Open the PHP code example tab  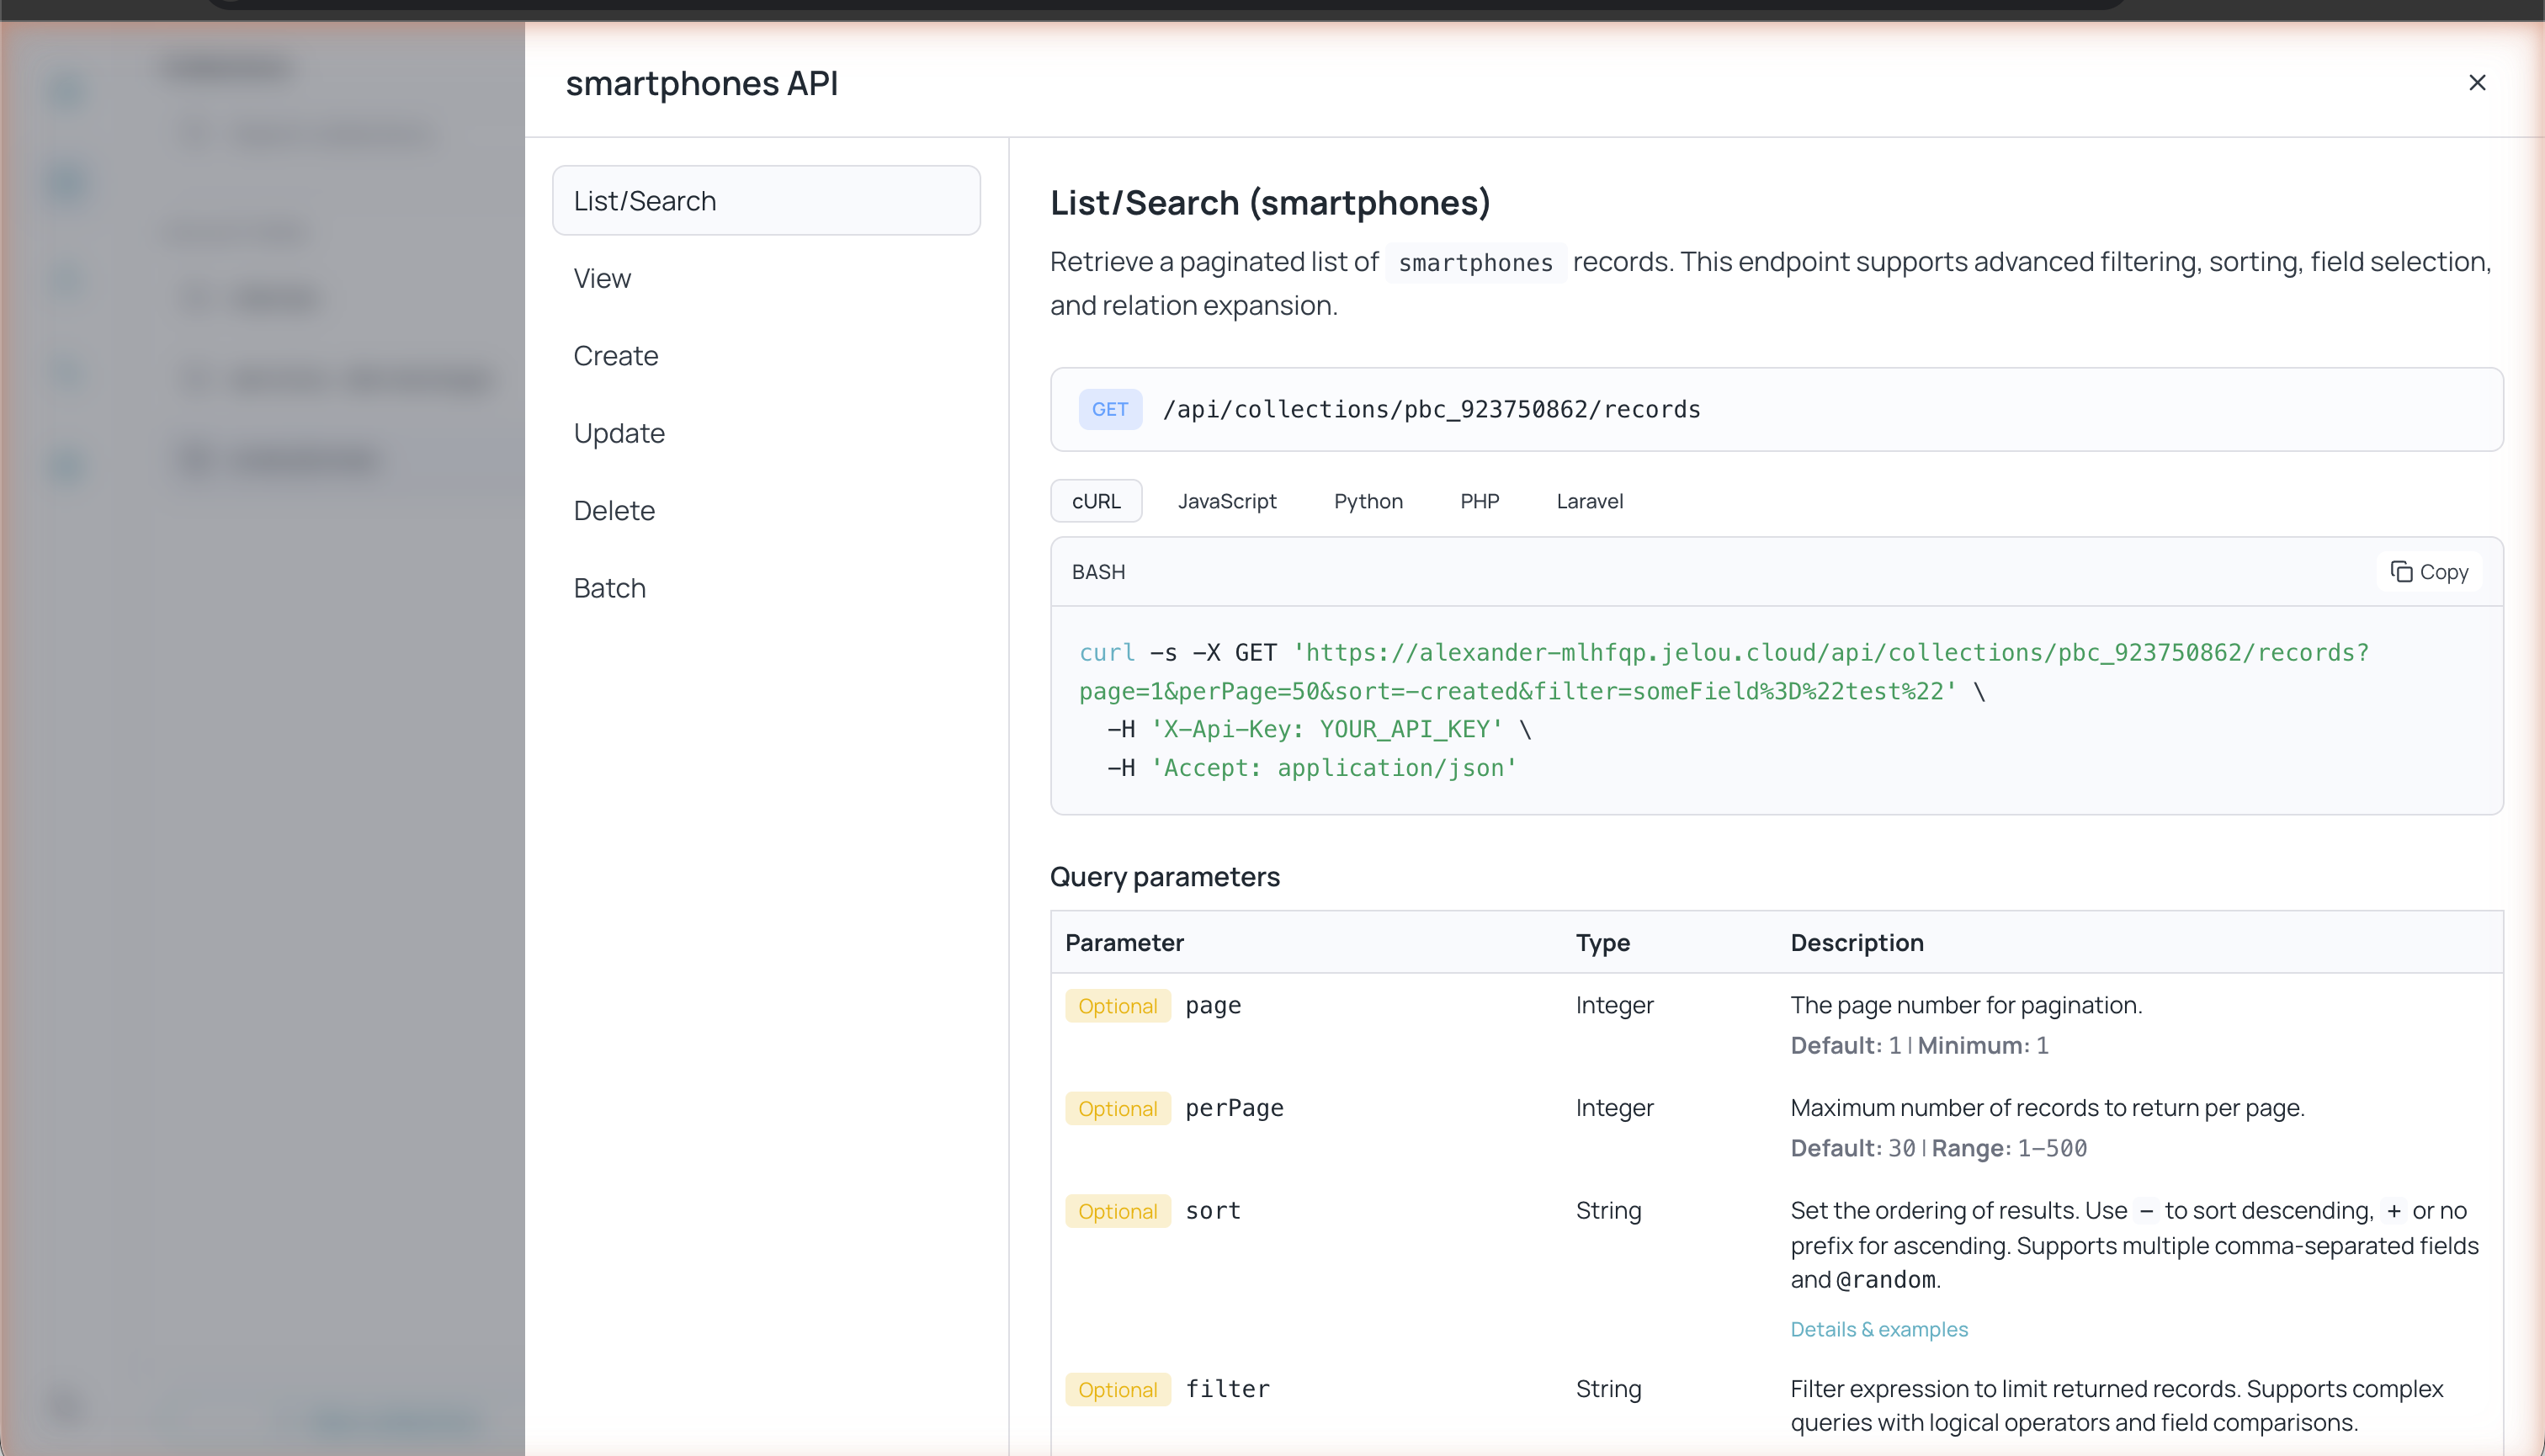tap(1479, 501)
